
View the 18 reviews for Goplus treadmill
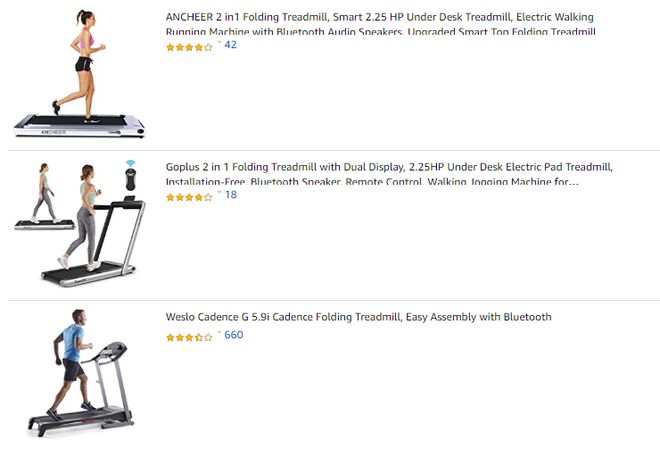231,194
